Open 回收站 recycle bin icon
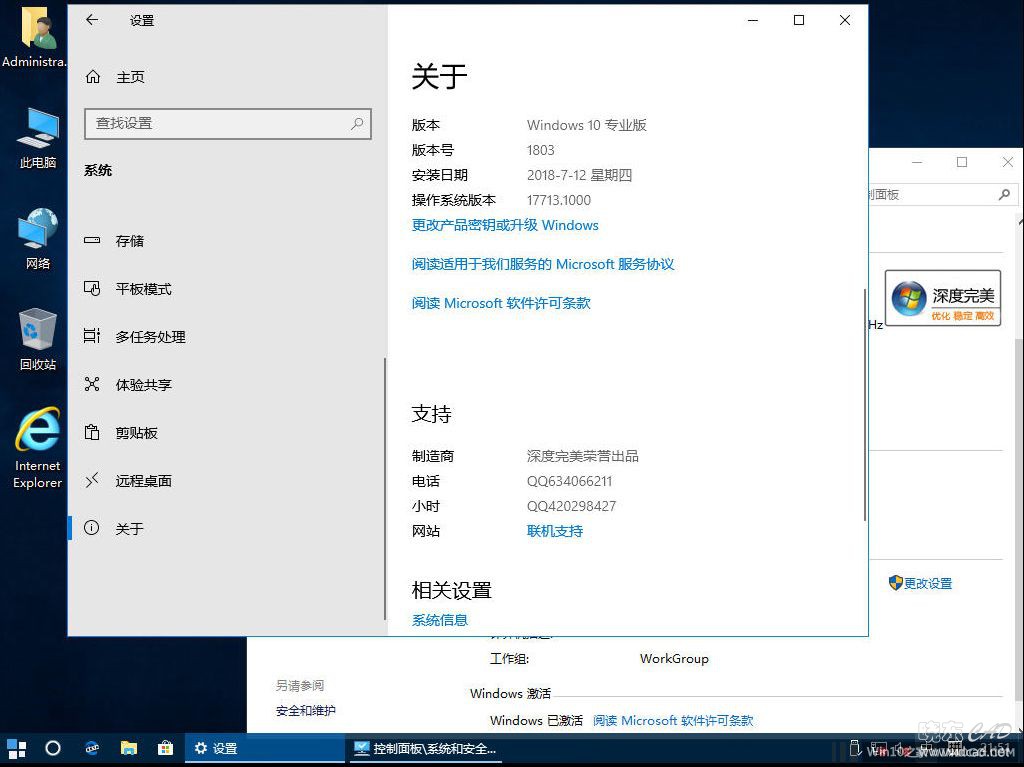 (37, 340)
